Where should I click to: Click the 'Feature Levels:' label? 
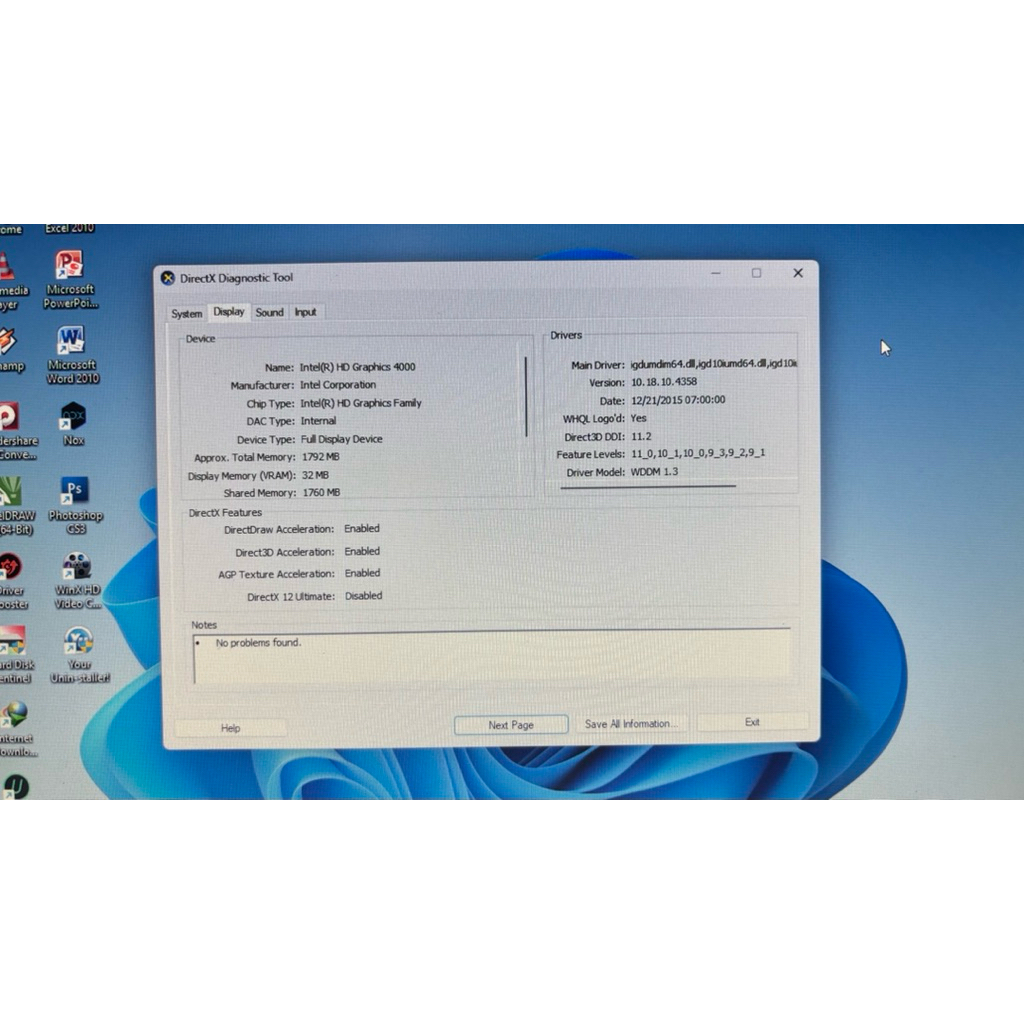590,454
